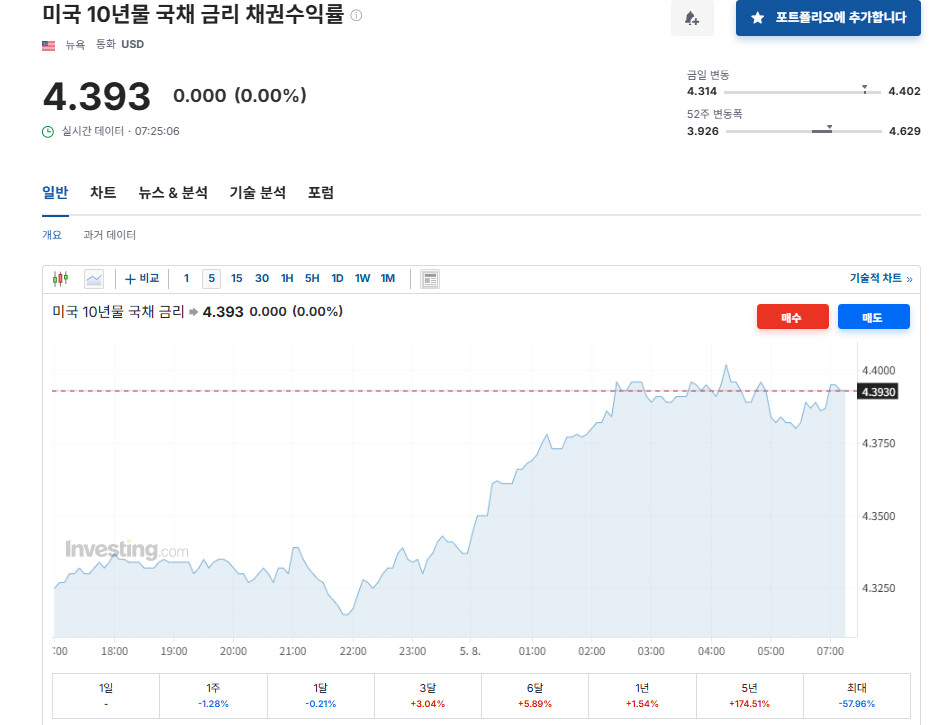Select the 1H interval
Screen dimensions: 937x725
pyautogui.click(x=287, y=279)
